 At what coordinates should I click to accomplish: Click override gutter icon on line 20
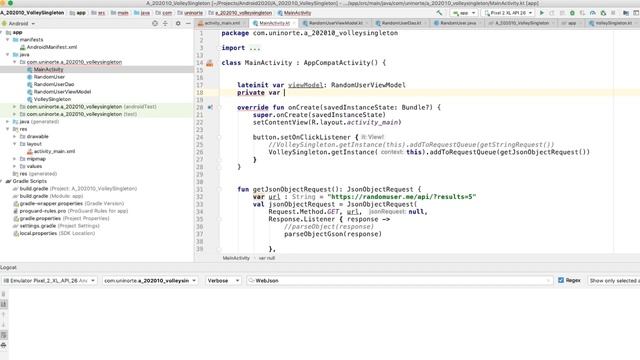[x=210, y=107]
